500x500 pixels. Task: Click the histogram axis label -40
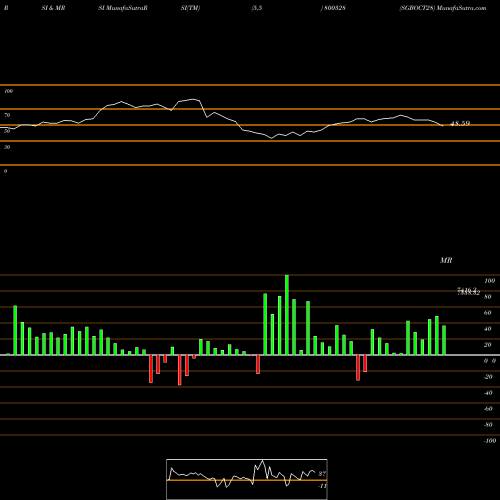488,393
